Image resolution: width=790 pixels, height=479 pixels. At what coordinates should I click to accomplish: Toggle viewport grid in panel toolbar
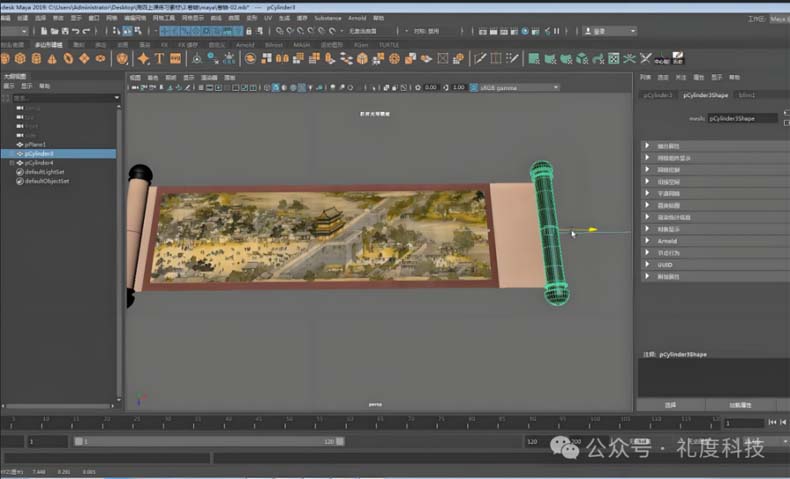pos(201,88)
